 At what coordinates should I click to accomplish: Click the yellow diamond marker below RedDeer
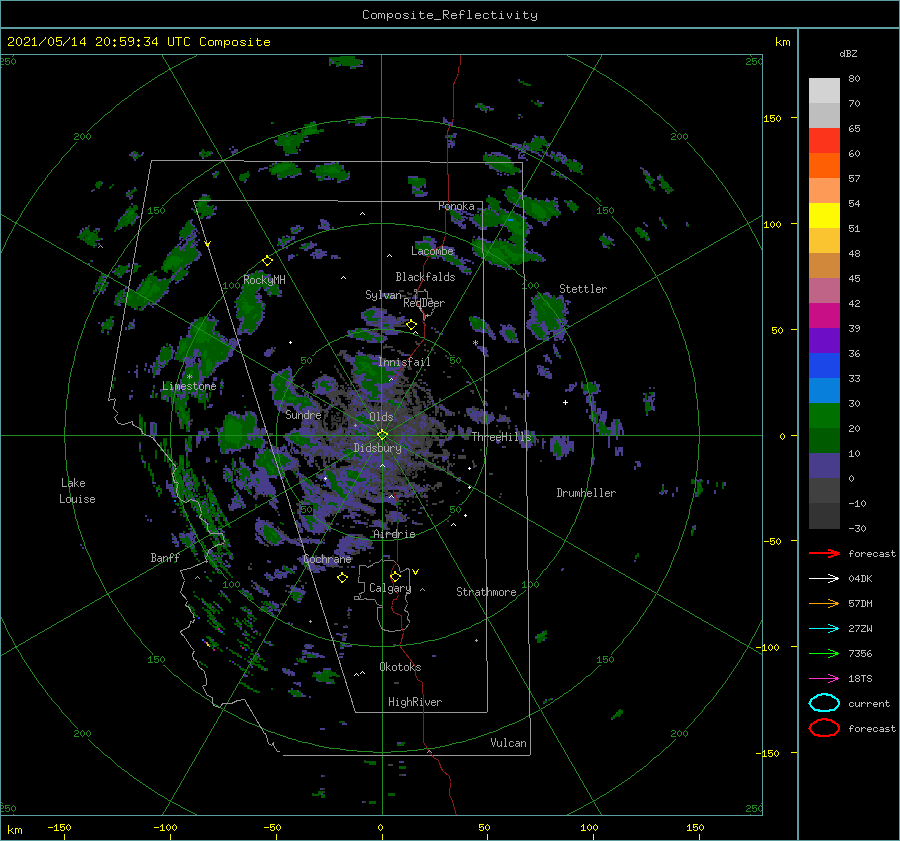[412, 325]
